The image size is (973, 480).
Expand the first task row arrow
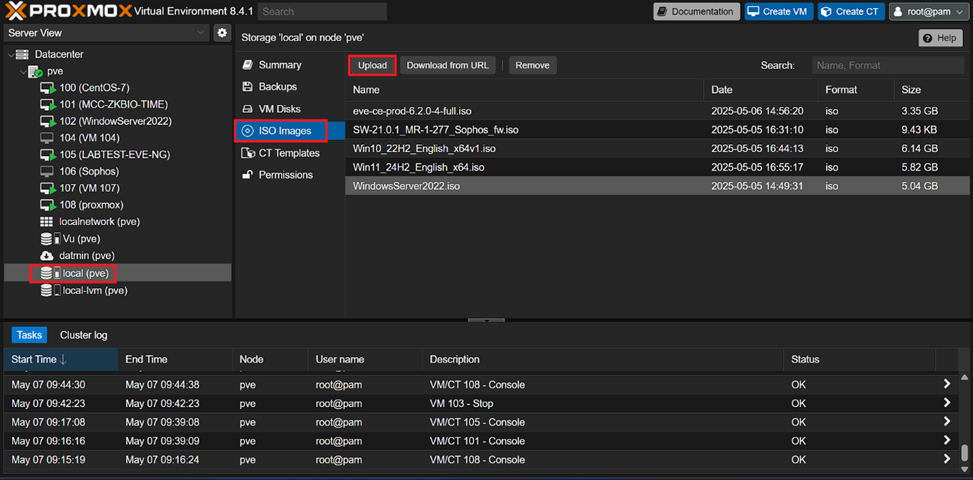(x=946, y=385)
